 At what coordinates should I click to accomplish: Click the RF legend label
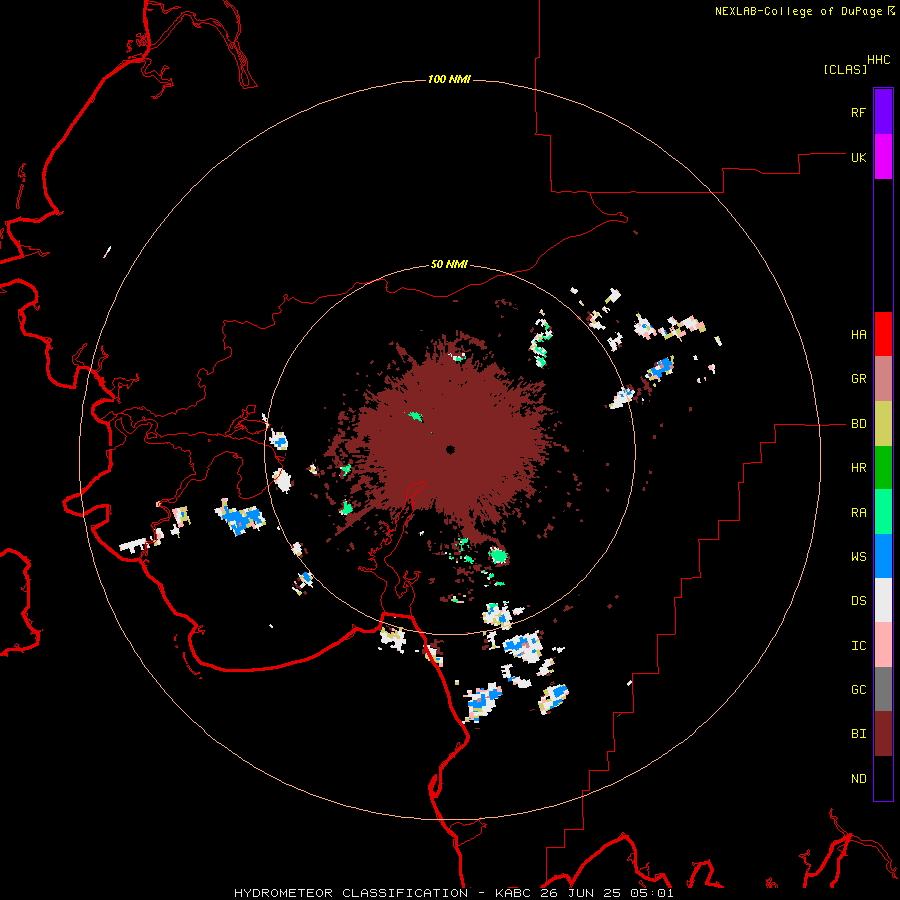pos(858,112)
